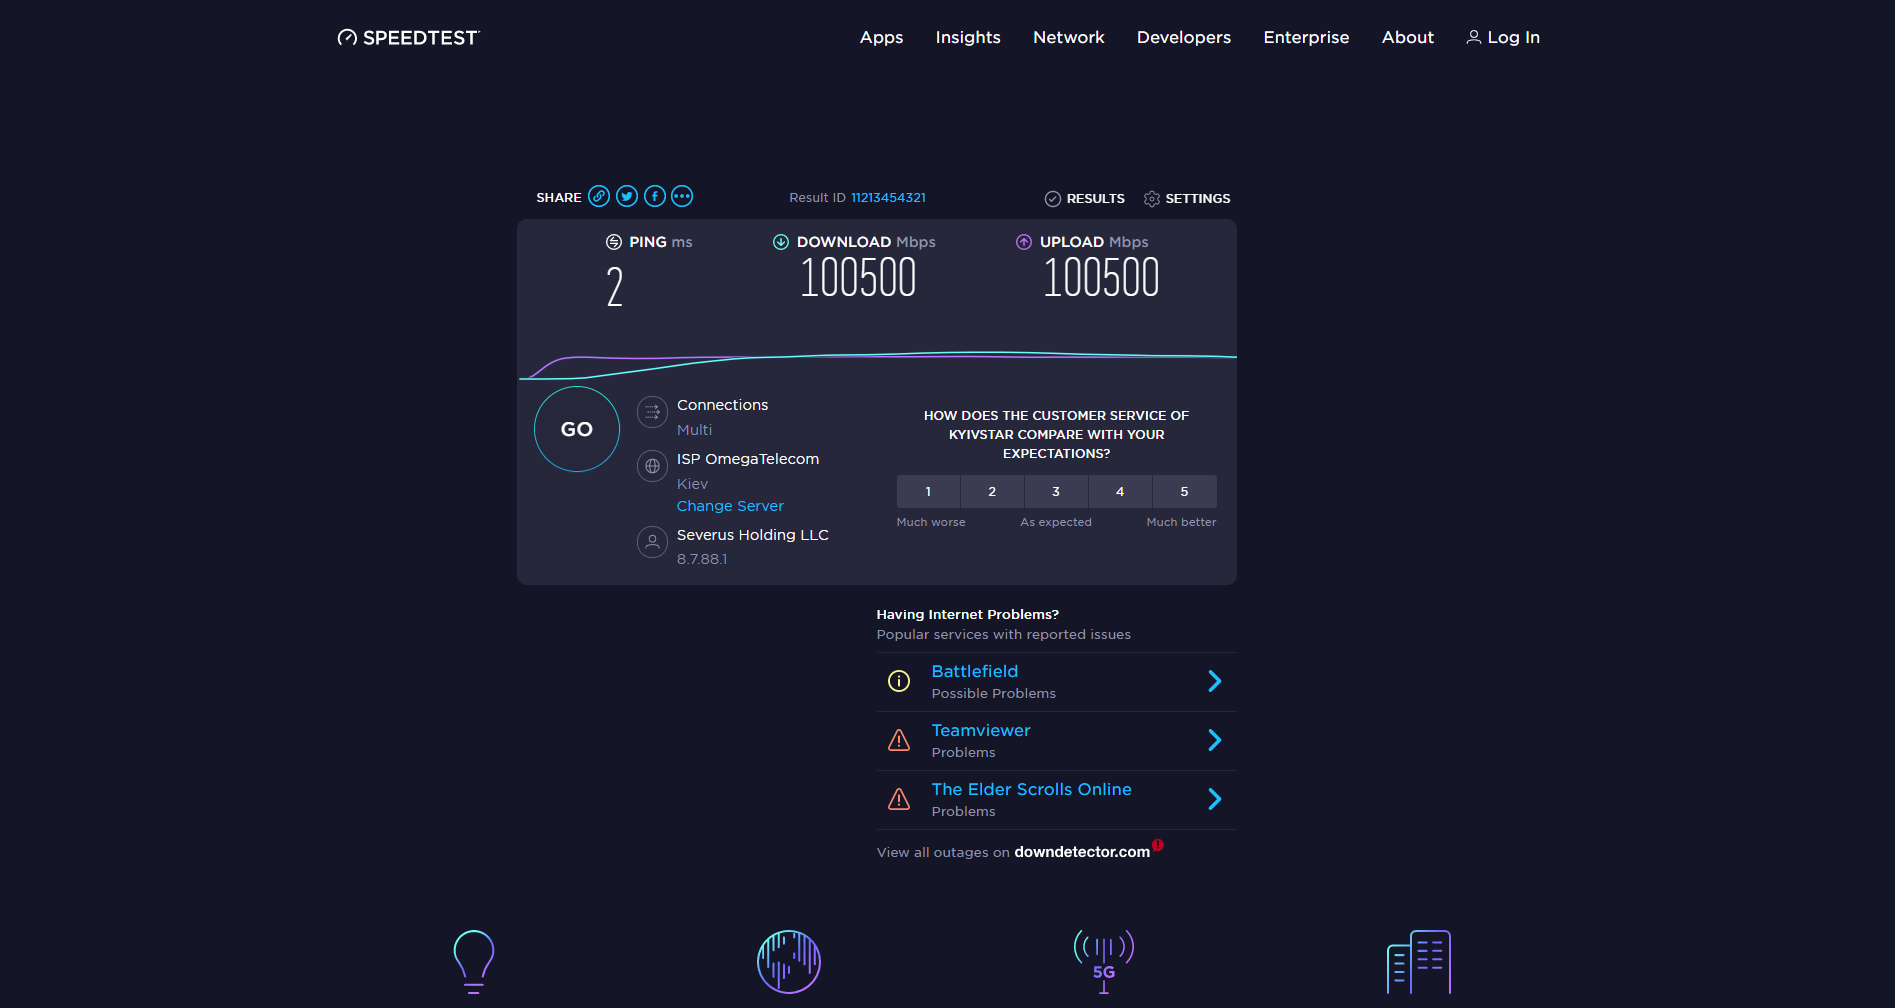
Task: Open the Insights menu
Action: pyautogui.click(x=968, y=37)
